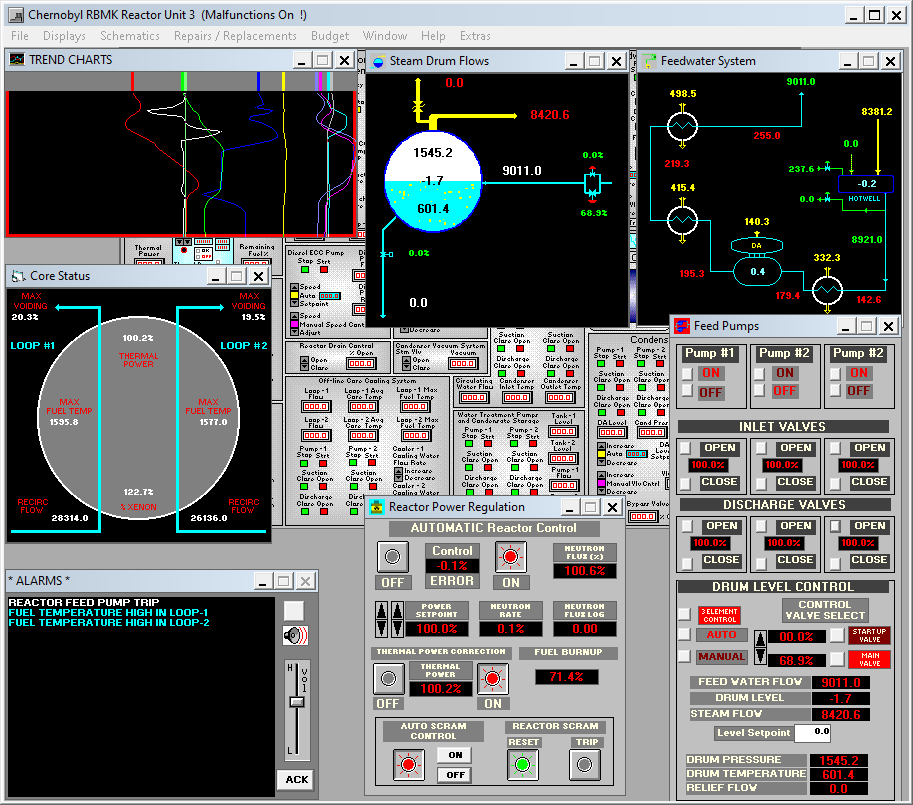Screen dimensions: 913x805
Task: Open the Repairs / Replacements menu
Action: (235, 36)
